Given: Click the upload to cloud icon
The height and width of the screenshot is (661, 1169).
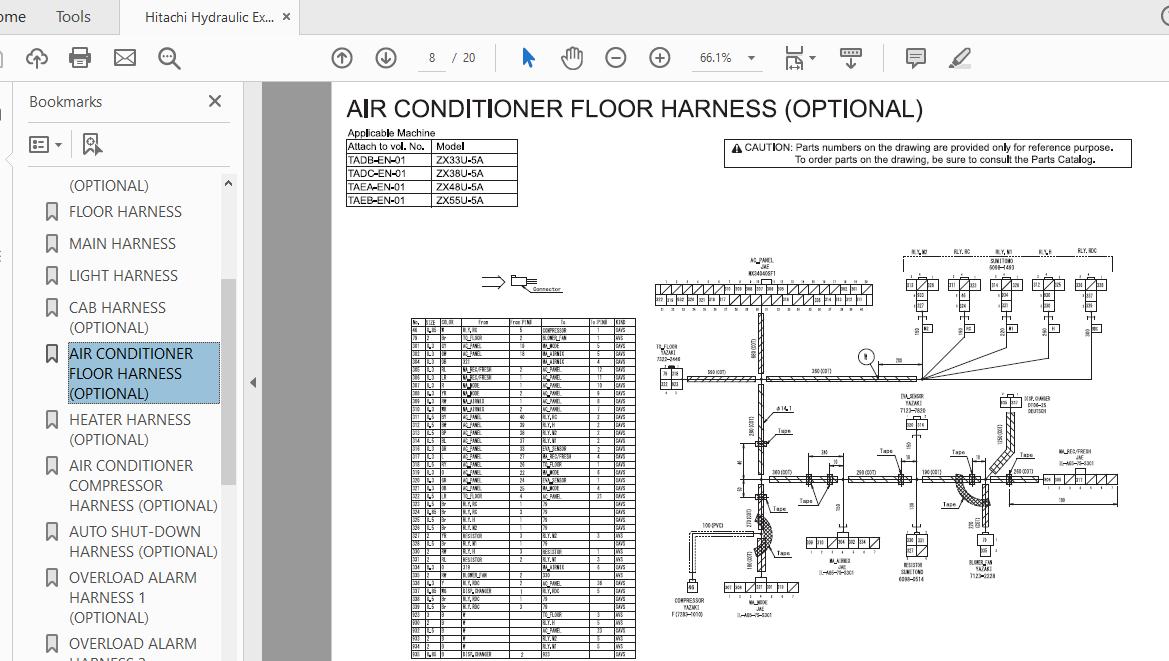Looking at the screenshot, I should point(37,58).
